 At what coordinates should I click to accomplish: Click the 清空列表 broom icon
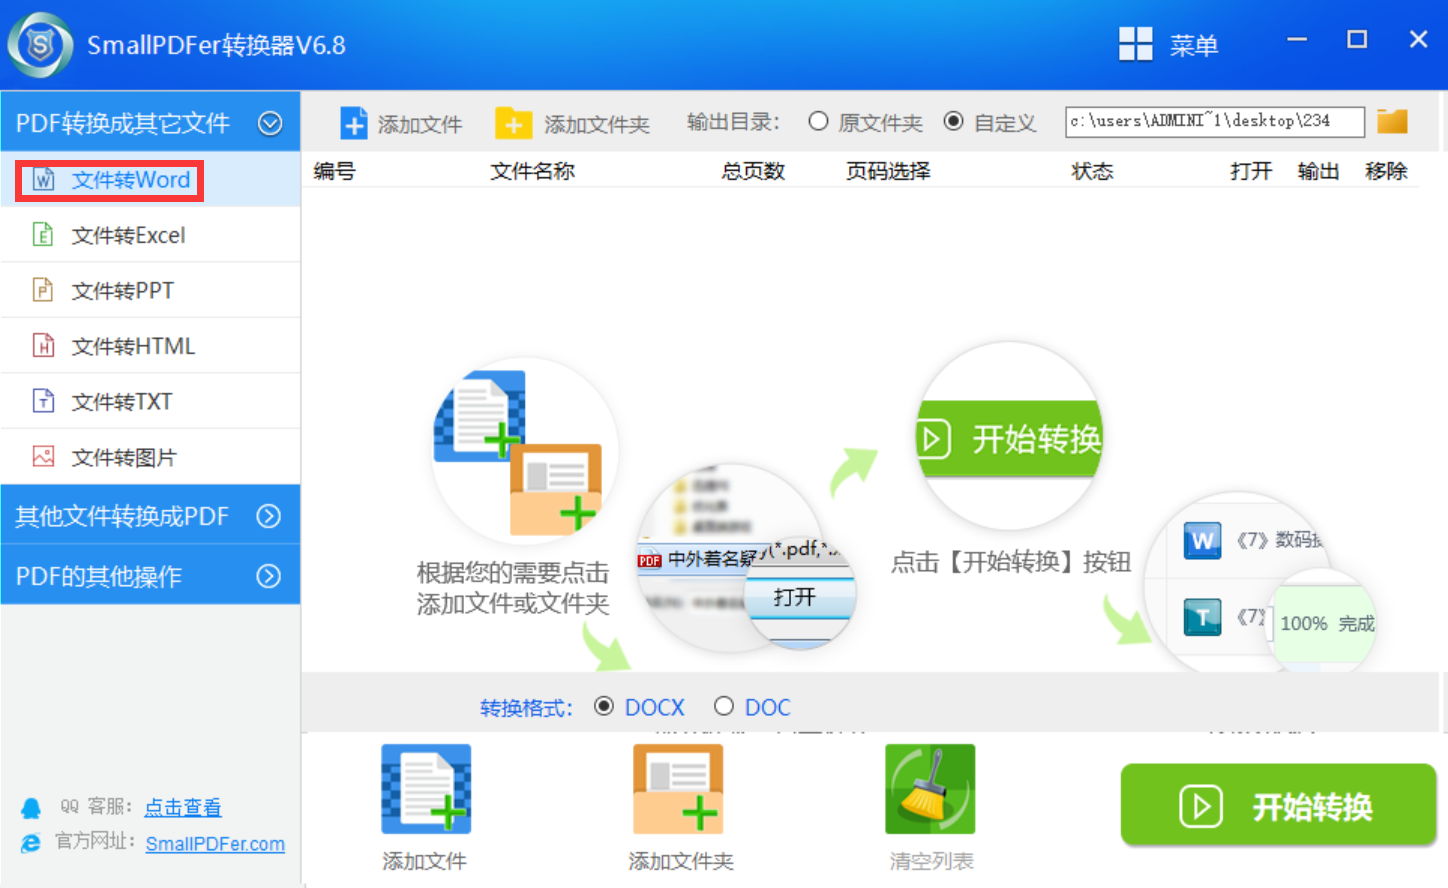[930, 789]
